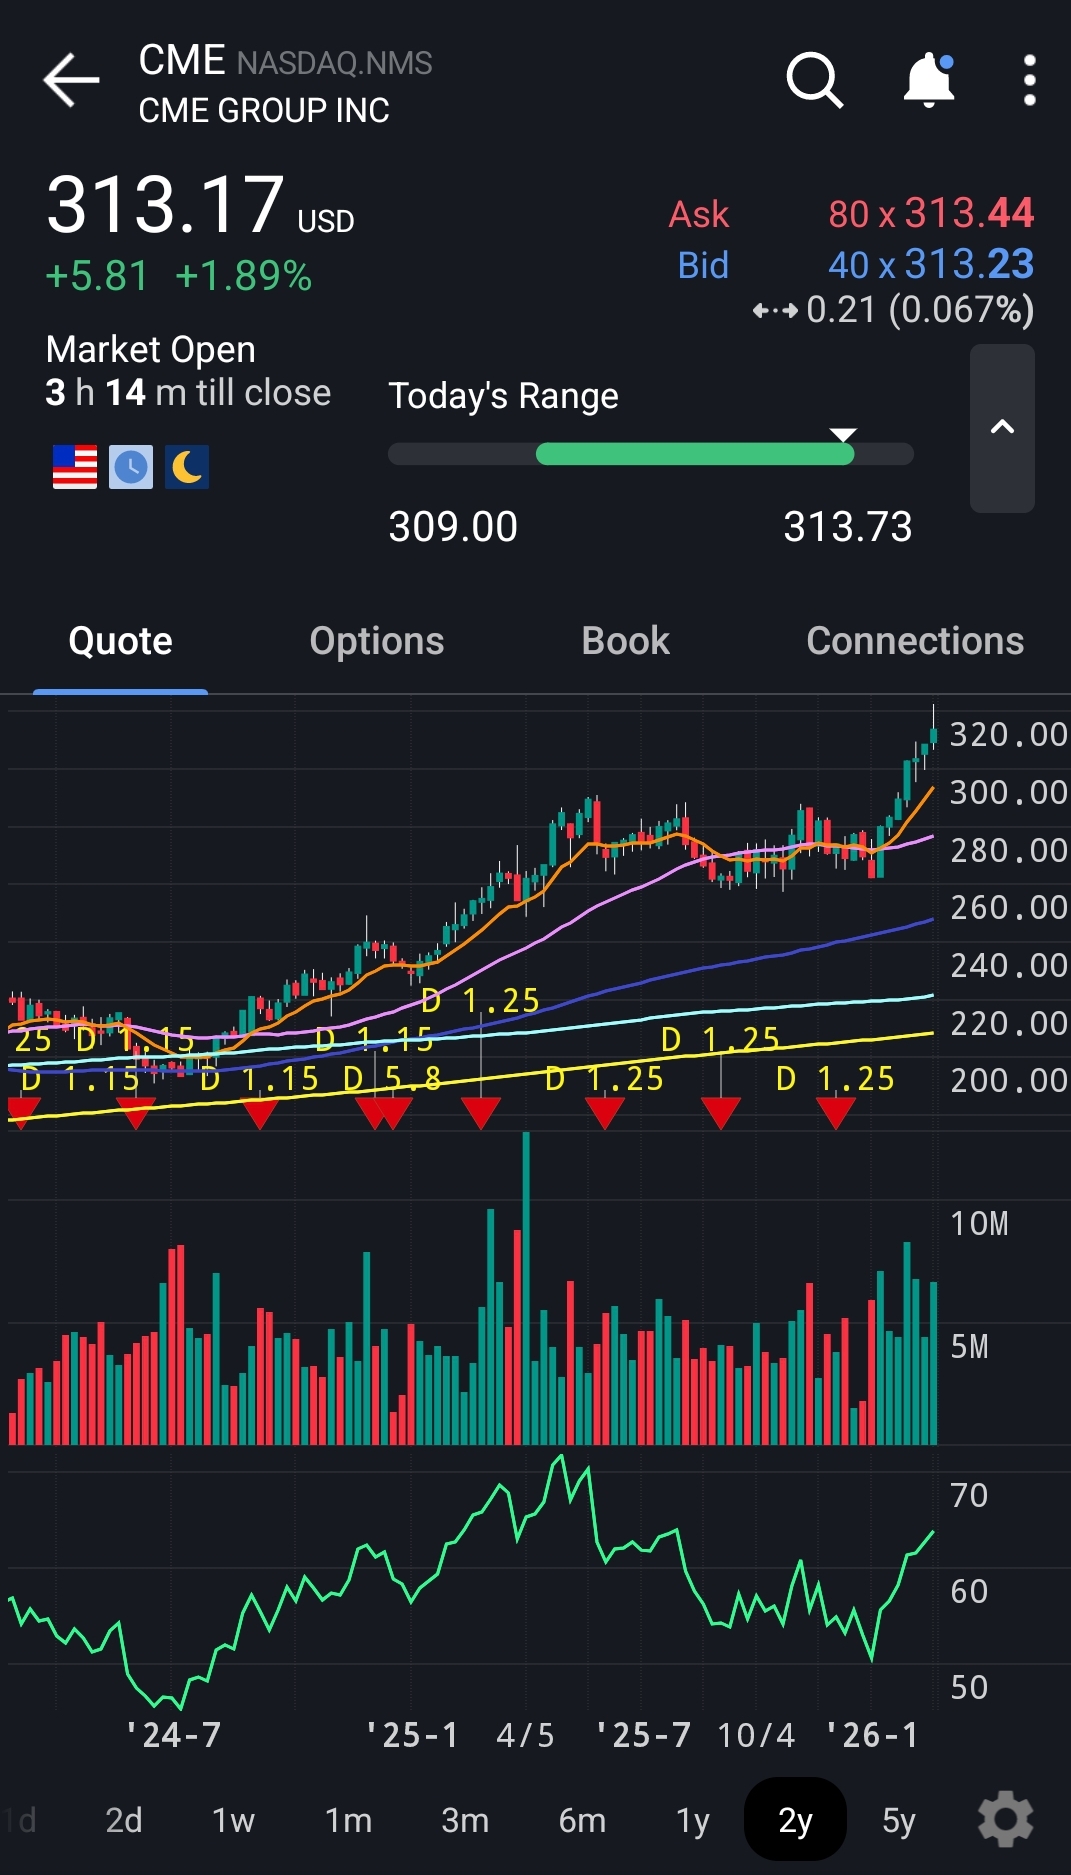Go back using the arrow icon

coord(71,80)
